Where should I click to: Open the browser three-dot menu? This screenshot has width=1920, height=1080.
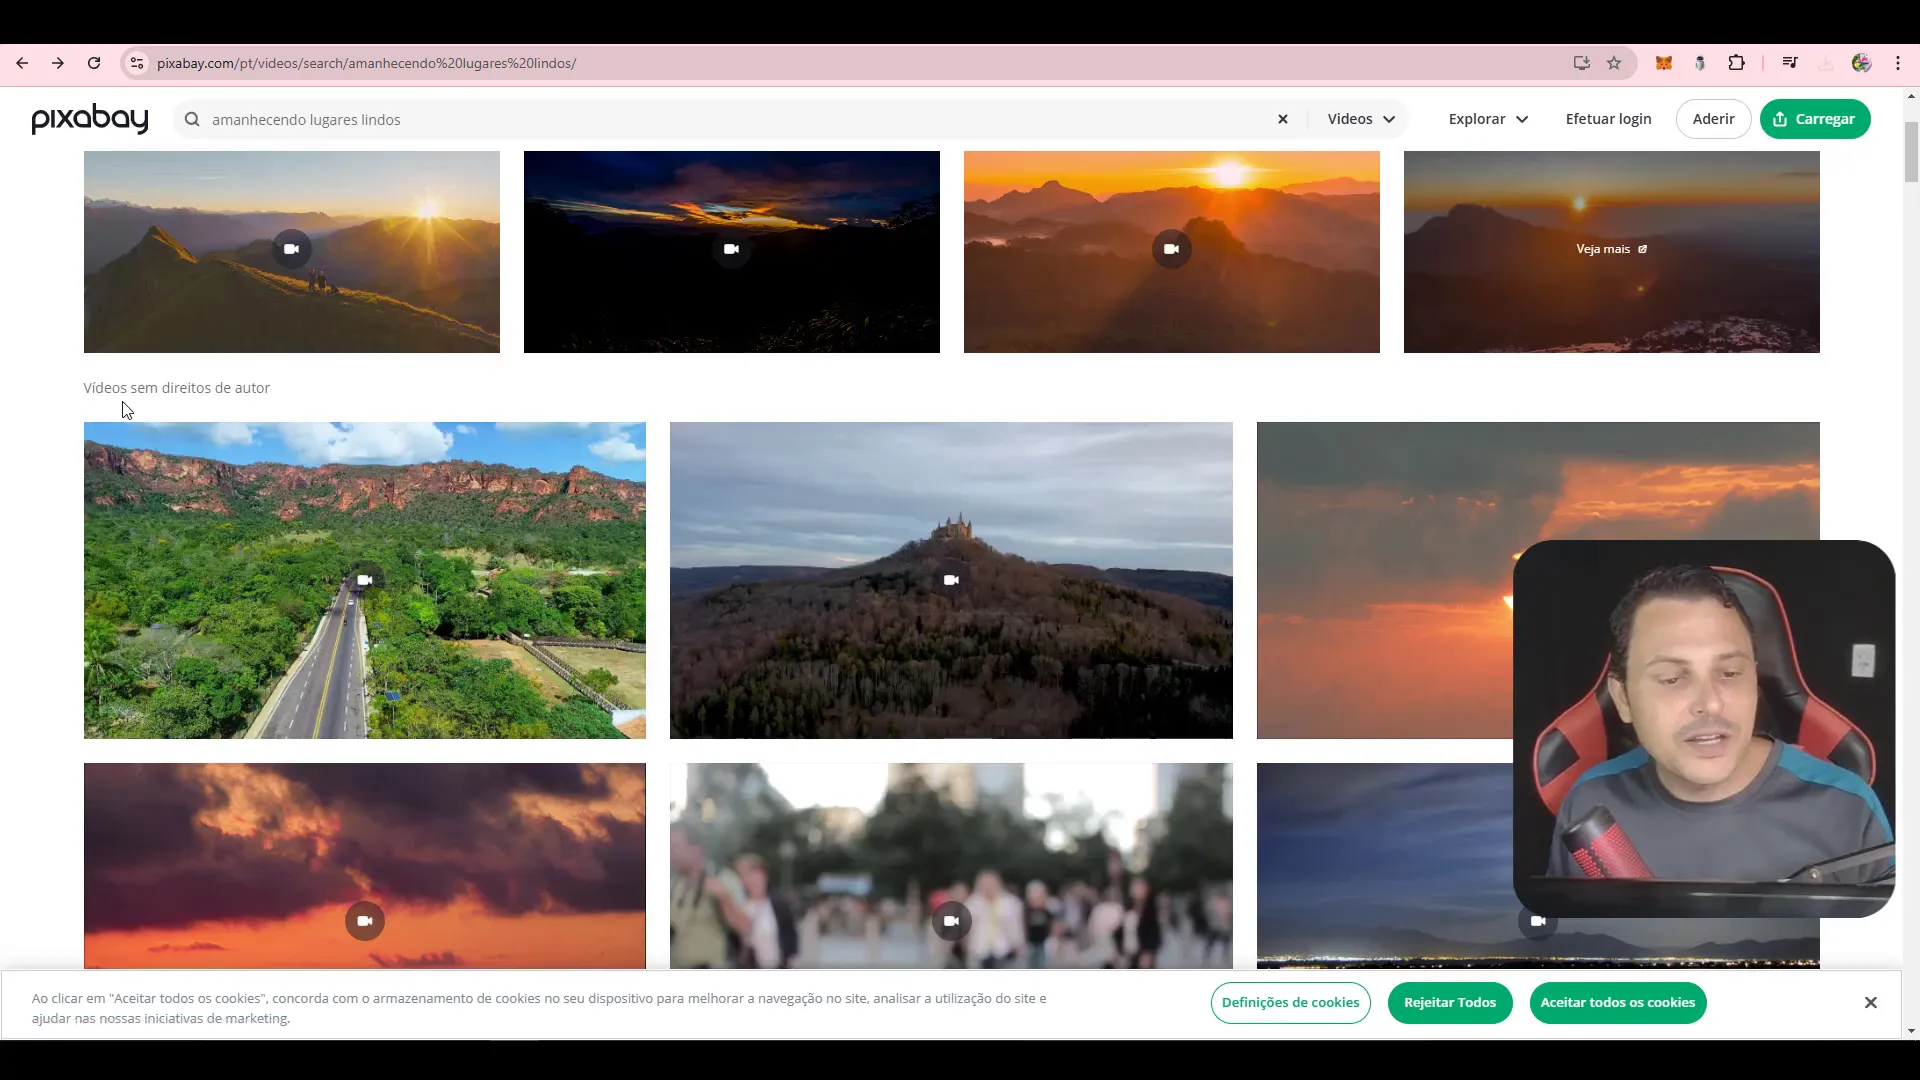(1898, 63)
